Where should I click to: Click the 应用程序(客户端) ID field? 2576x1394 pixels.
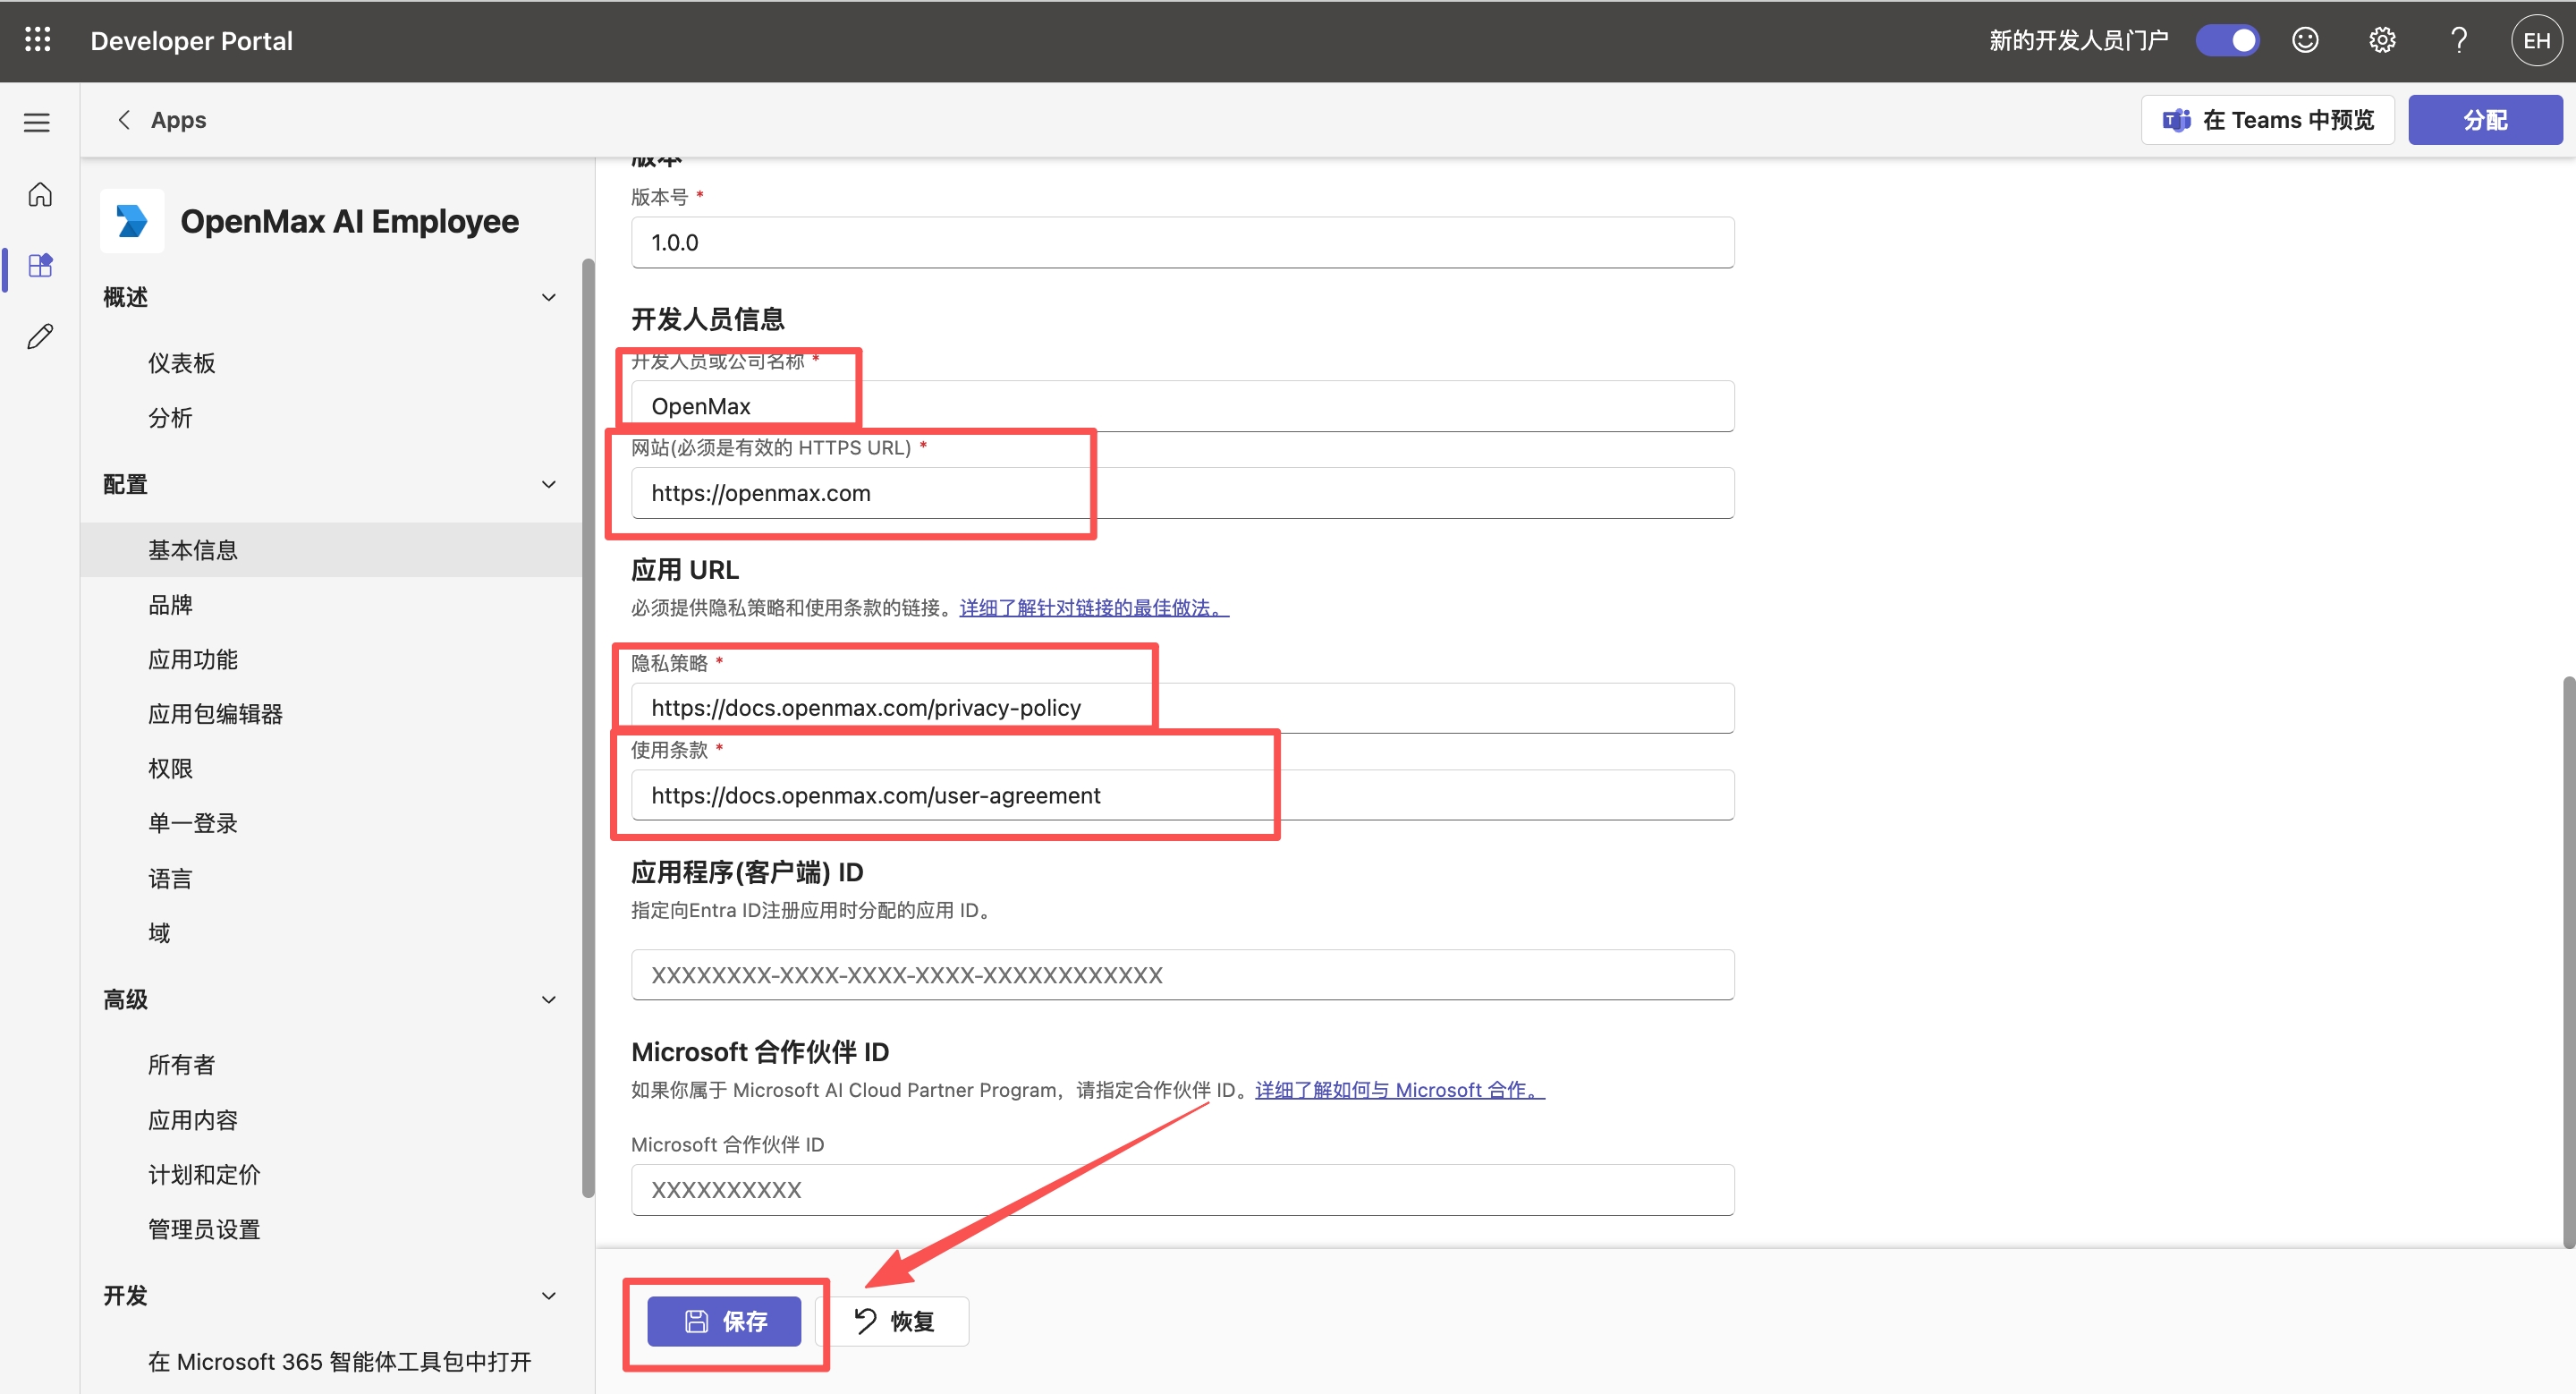coord(1182,975)
